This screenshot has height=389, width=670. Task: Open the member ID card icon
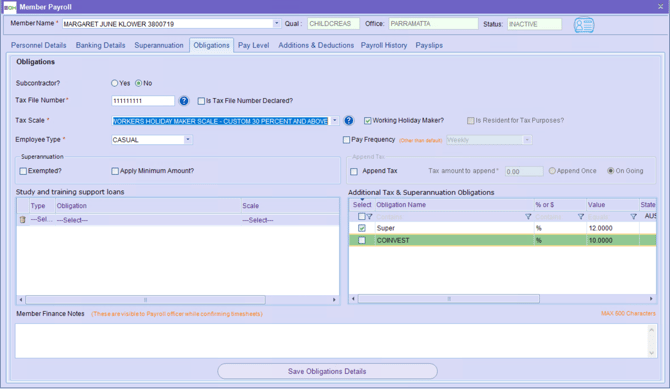coord(584,25)
